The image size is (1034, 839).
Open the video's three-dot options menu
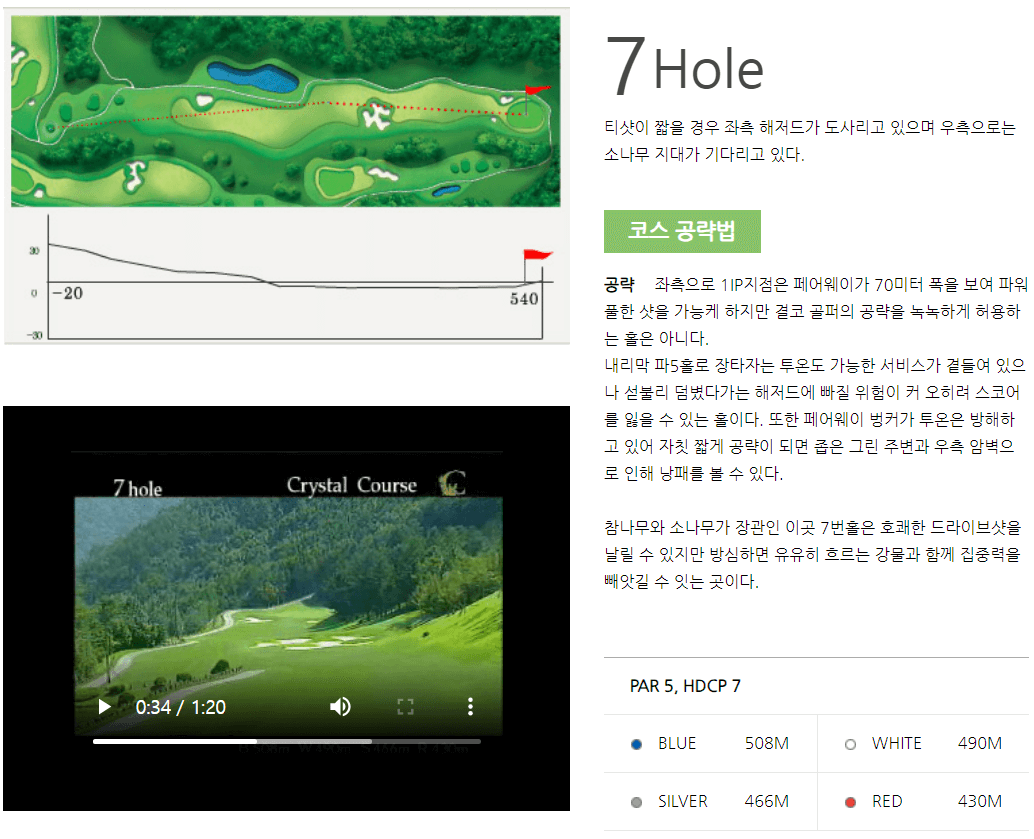coord(470,706)
